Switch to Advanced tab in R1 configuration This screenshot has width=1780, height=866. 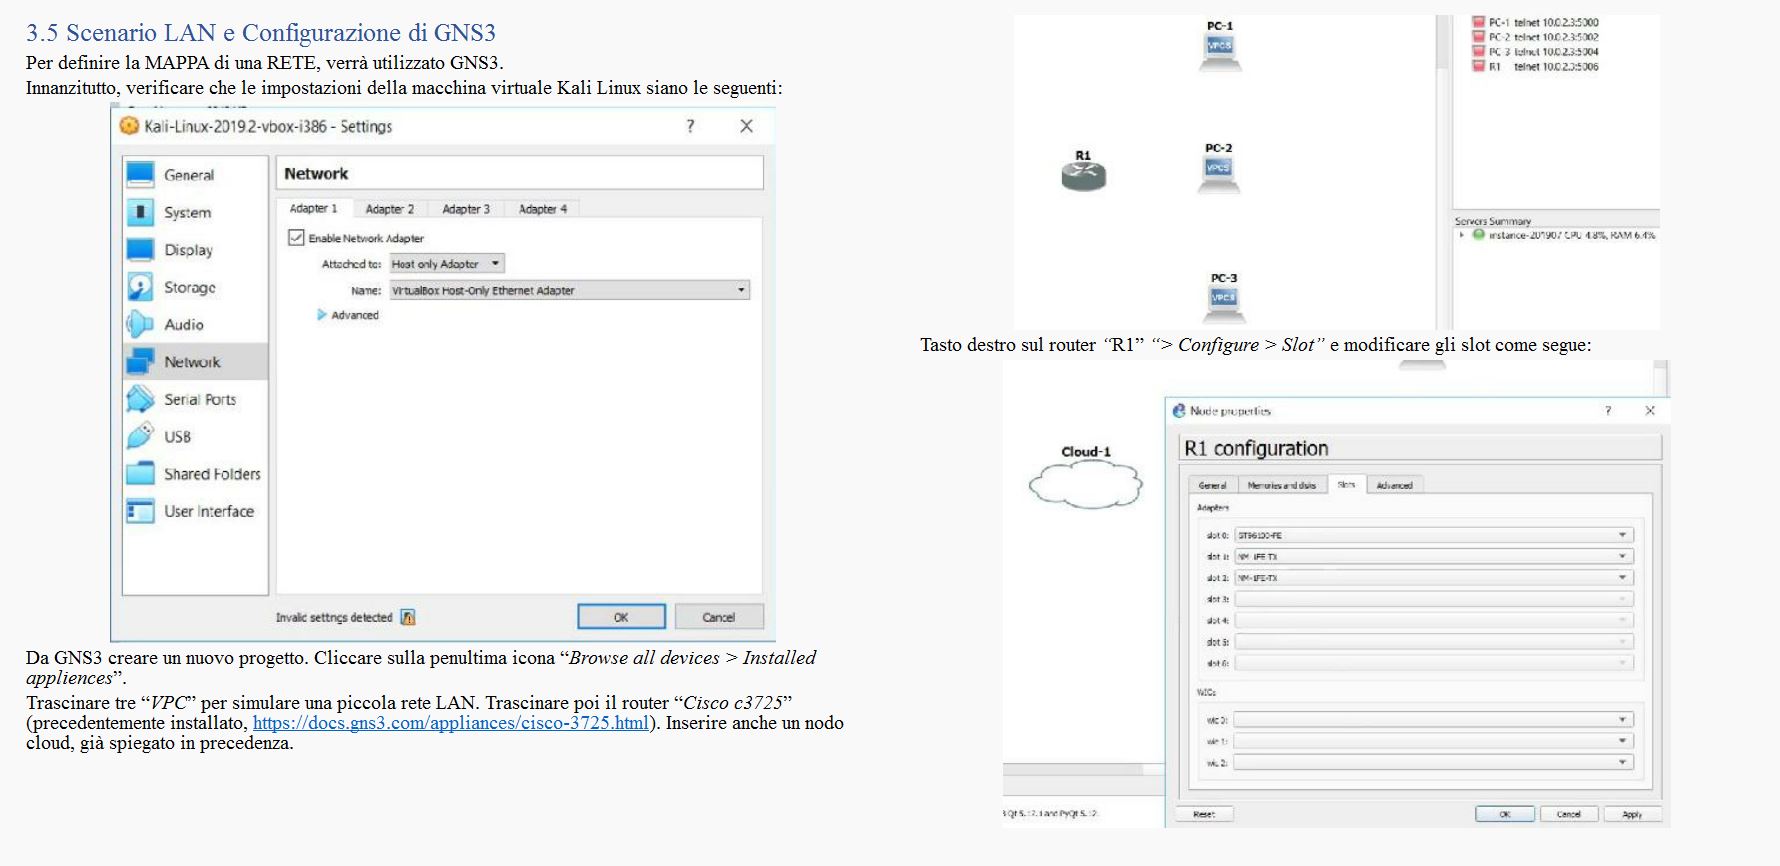coord(1394,485)
